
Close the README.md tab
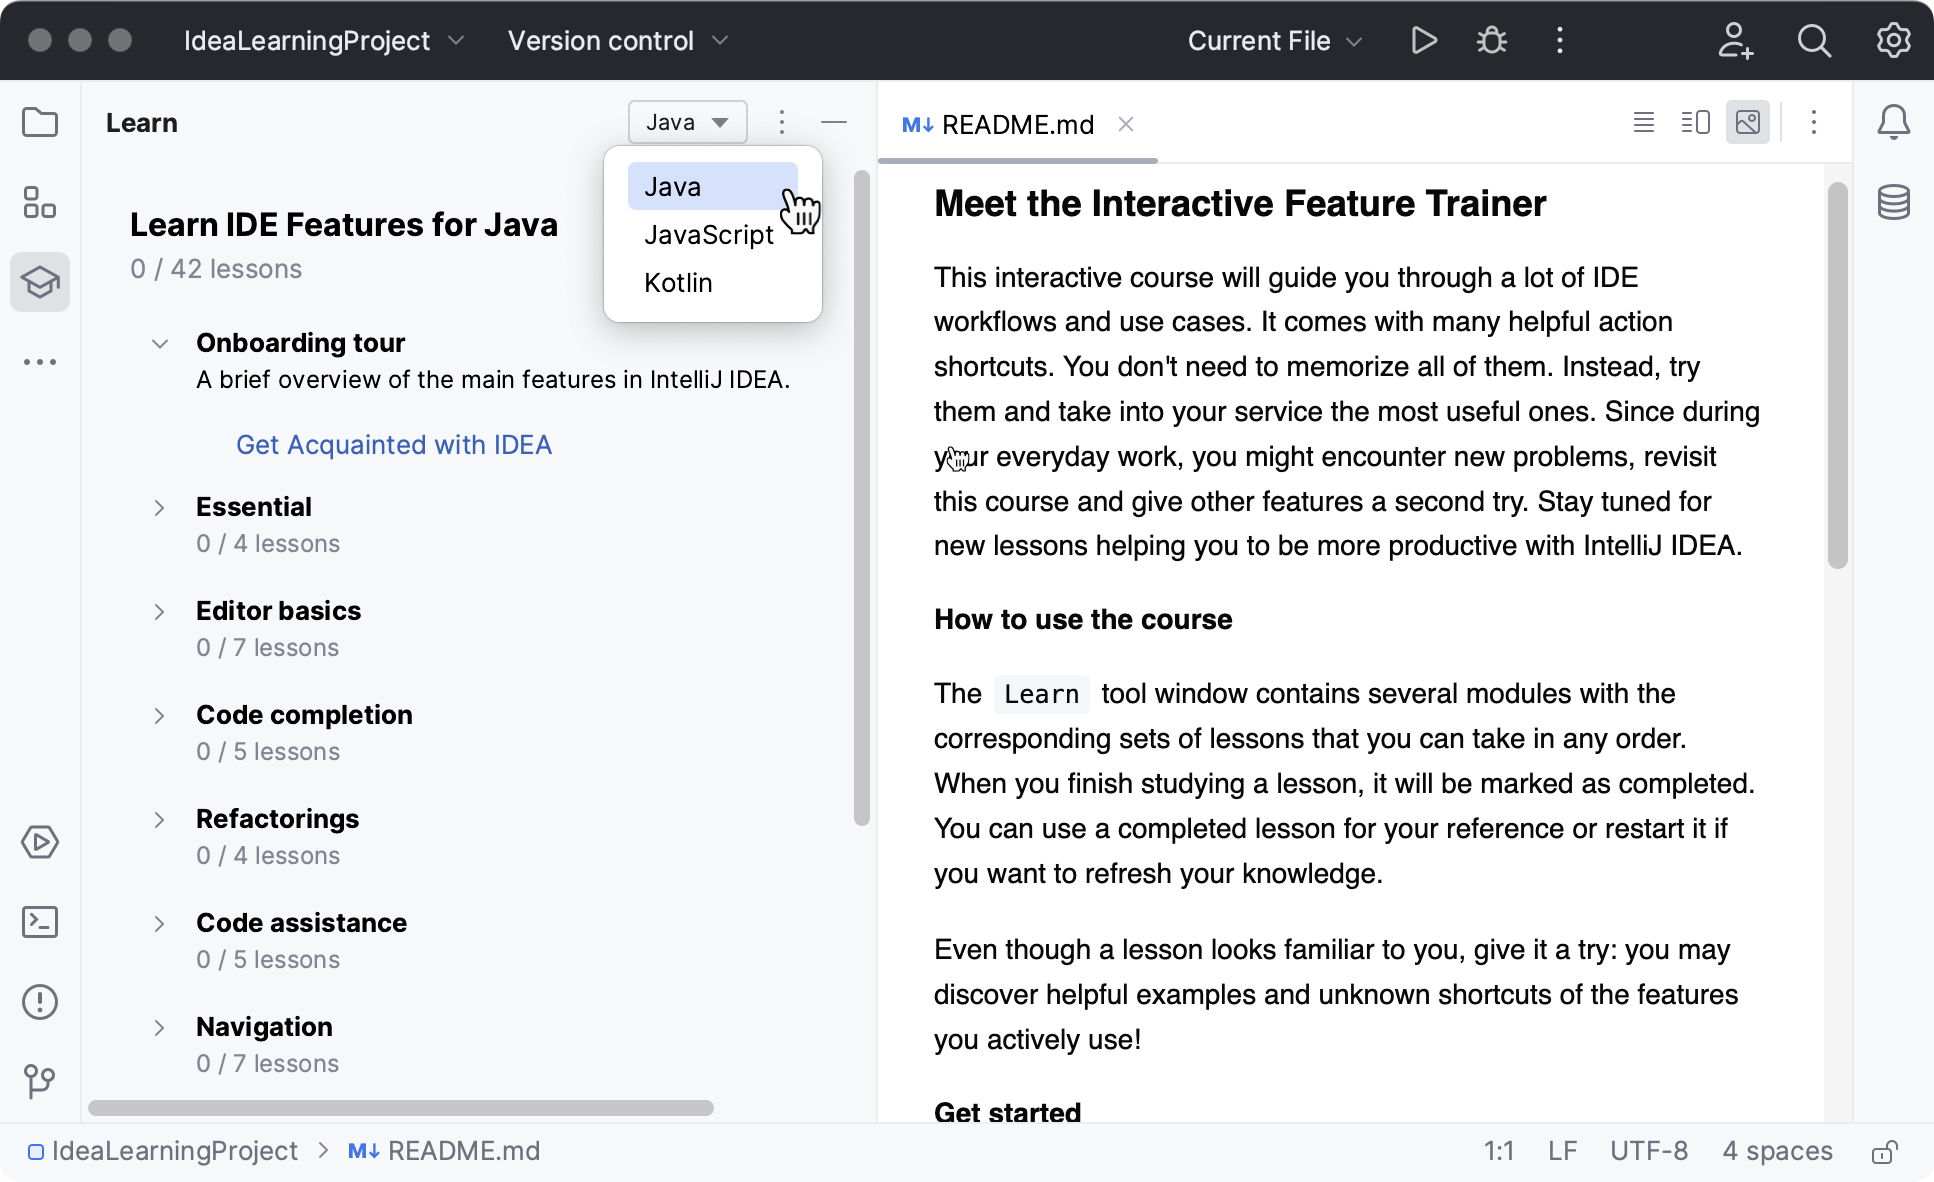1126,124
